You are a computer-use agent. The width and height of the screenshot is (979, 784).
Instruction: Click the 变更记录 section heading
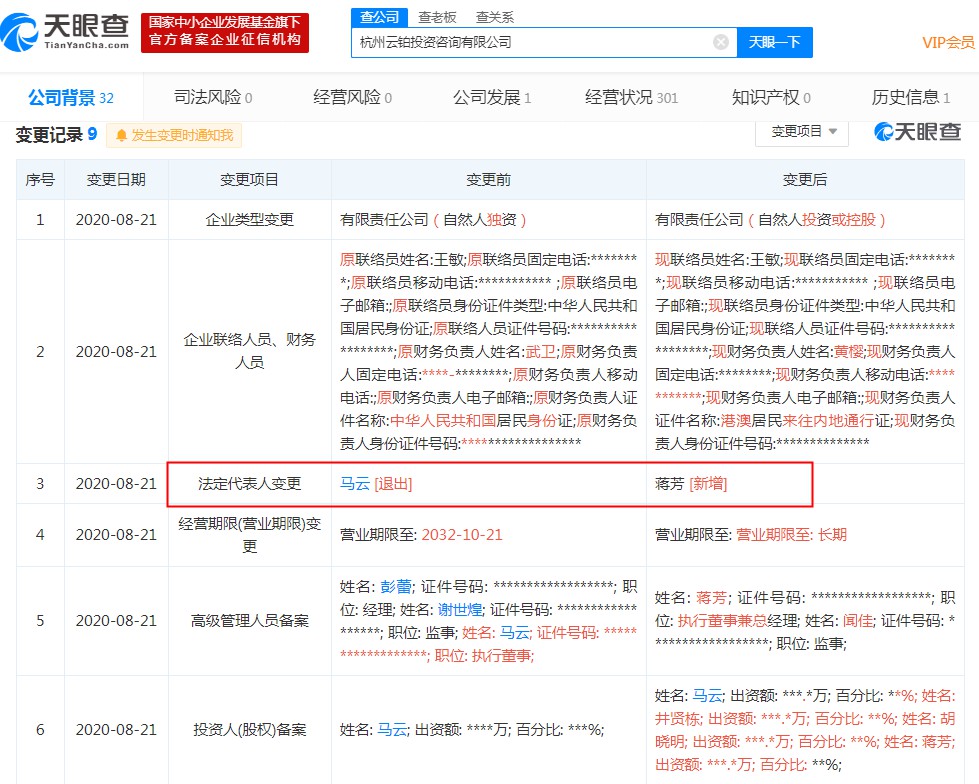point(49,135)
